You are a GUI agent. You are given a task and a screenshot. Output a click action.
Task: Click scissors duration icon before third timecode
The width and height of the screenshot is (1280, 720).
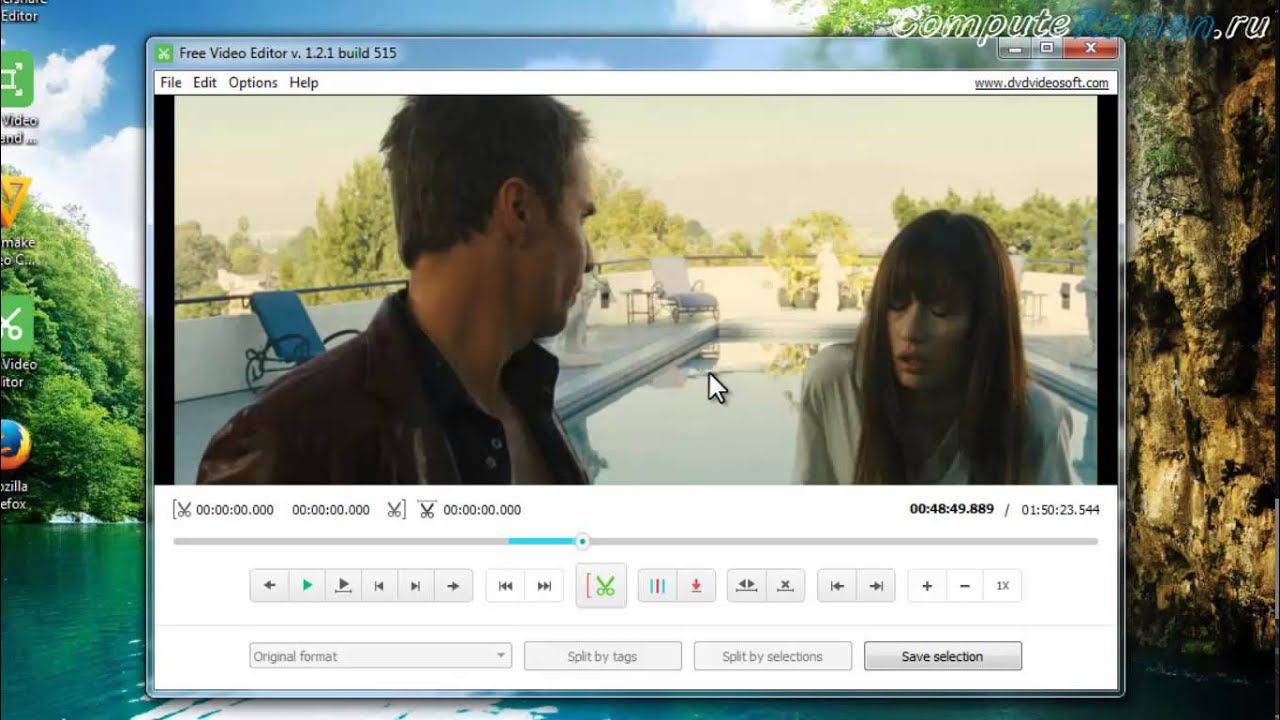427,509
